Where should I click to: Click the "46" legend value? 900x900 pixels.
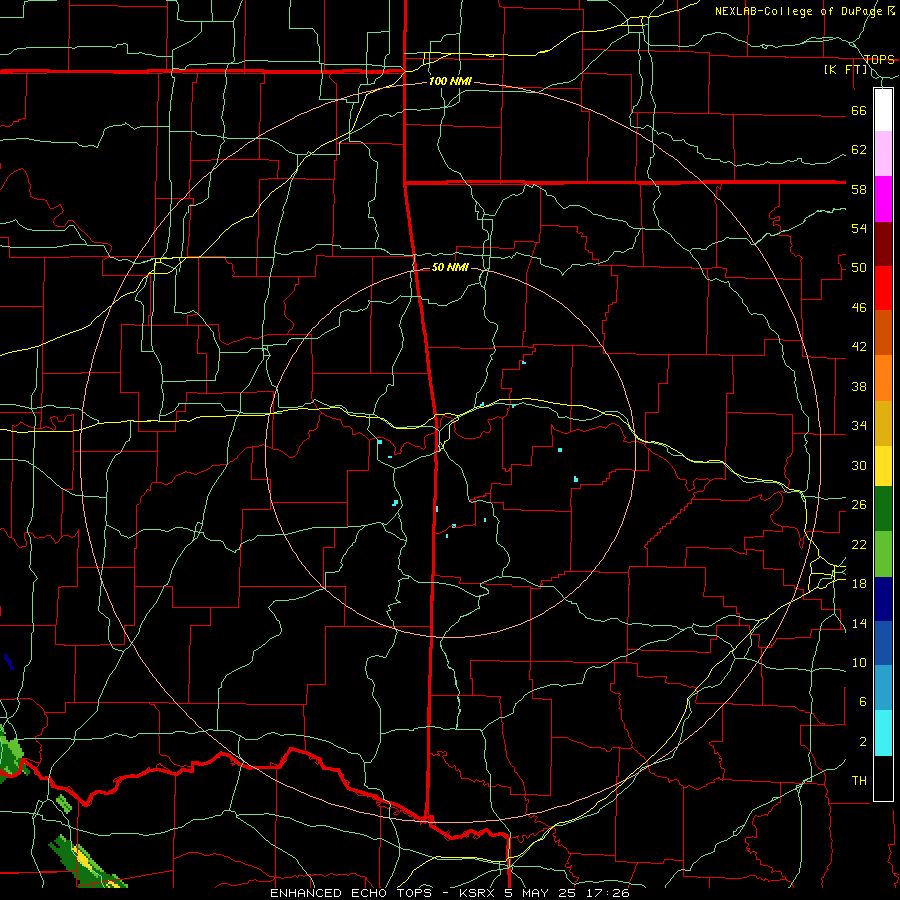[859, 308]
